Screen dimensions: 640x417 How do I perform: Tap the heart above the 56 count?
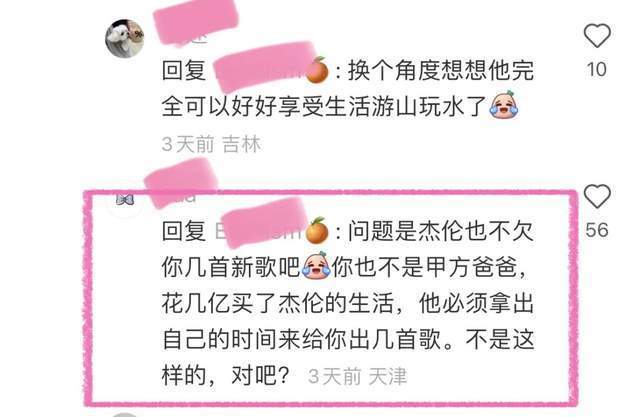(597, 196)
